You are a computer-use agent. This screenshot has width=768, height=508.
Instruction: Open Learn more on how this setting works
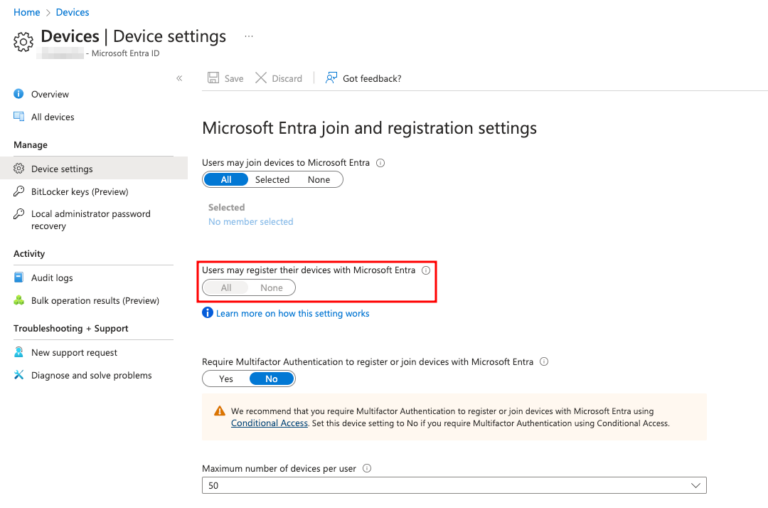(292, 313)
